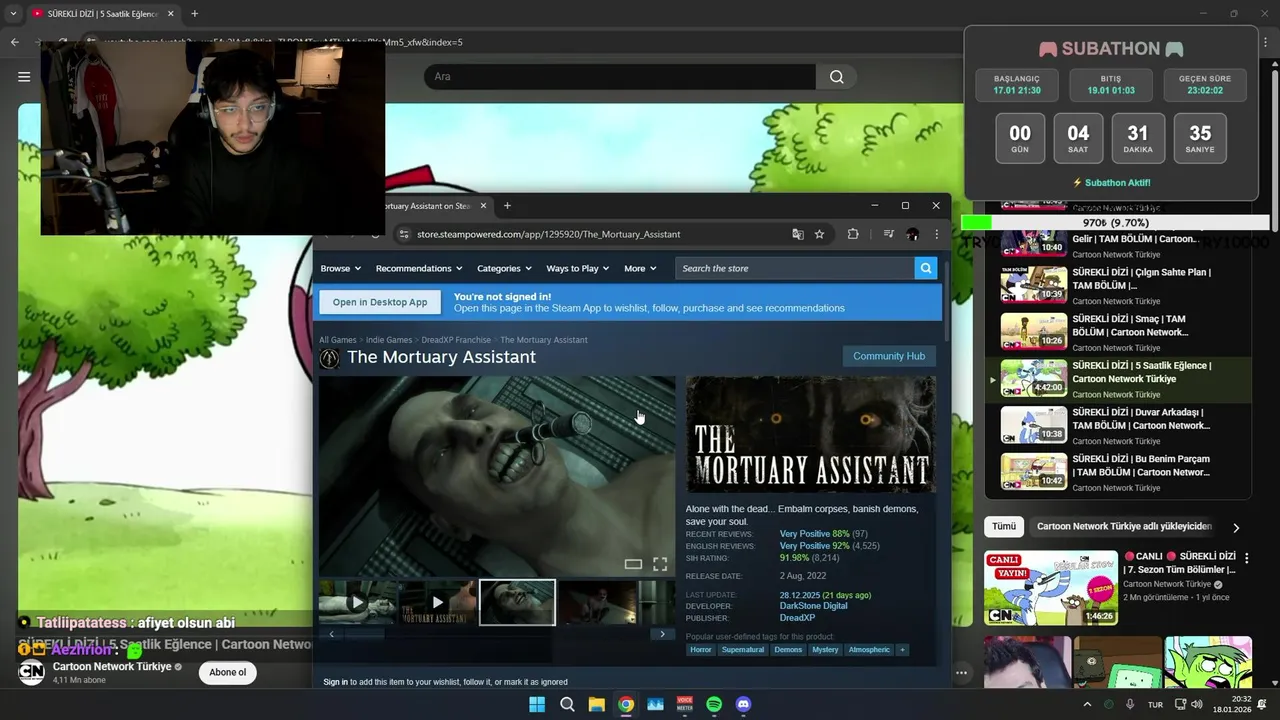Viewport: 1280px width, 720px height.
Task: Open Windows taskbar search
Action: point(567,704)
